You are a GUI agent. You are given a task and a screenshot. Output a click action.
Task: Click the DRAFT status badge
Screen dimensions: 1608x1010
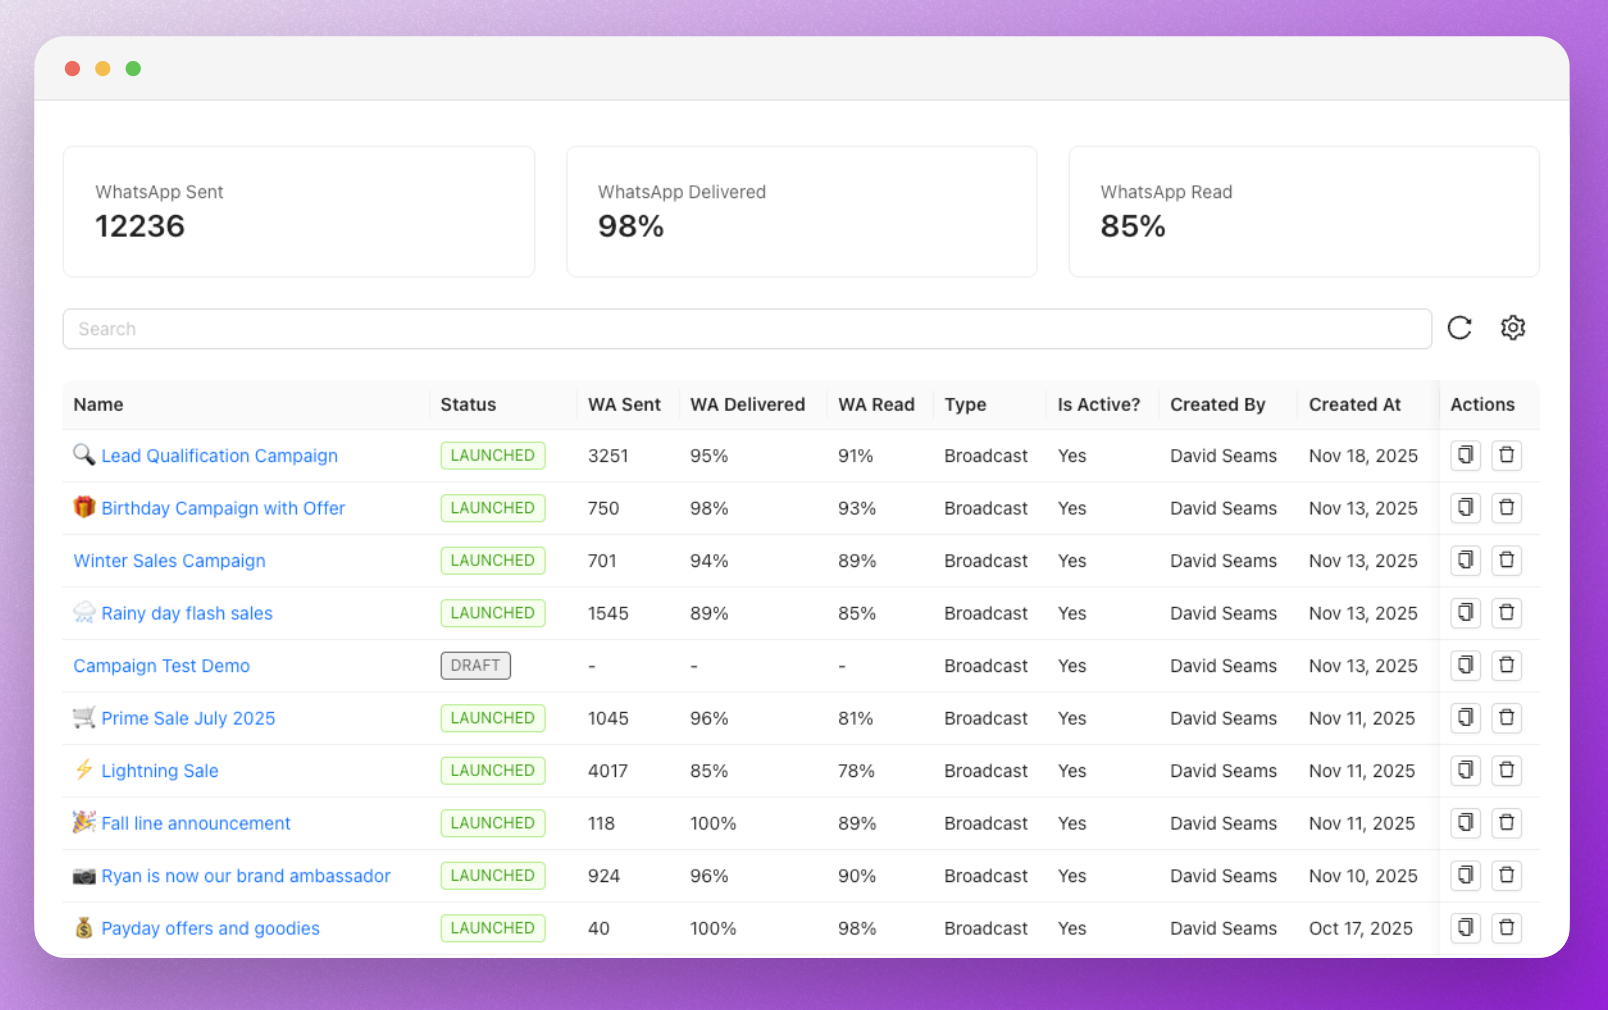tap(475, 666)
